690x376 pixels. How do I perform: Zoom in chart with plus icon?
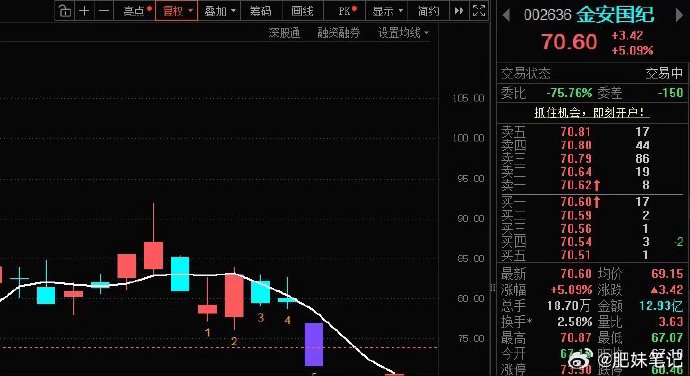84,11
